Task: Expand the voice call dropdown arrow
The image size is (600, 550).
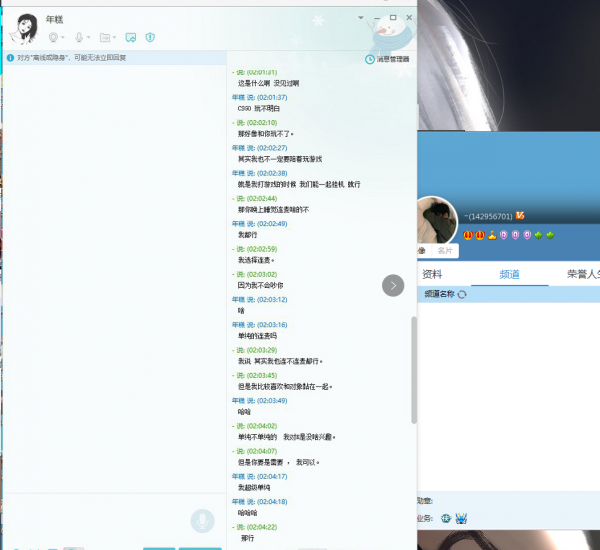Action: 91,38
